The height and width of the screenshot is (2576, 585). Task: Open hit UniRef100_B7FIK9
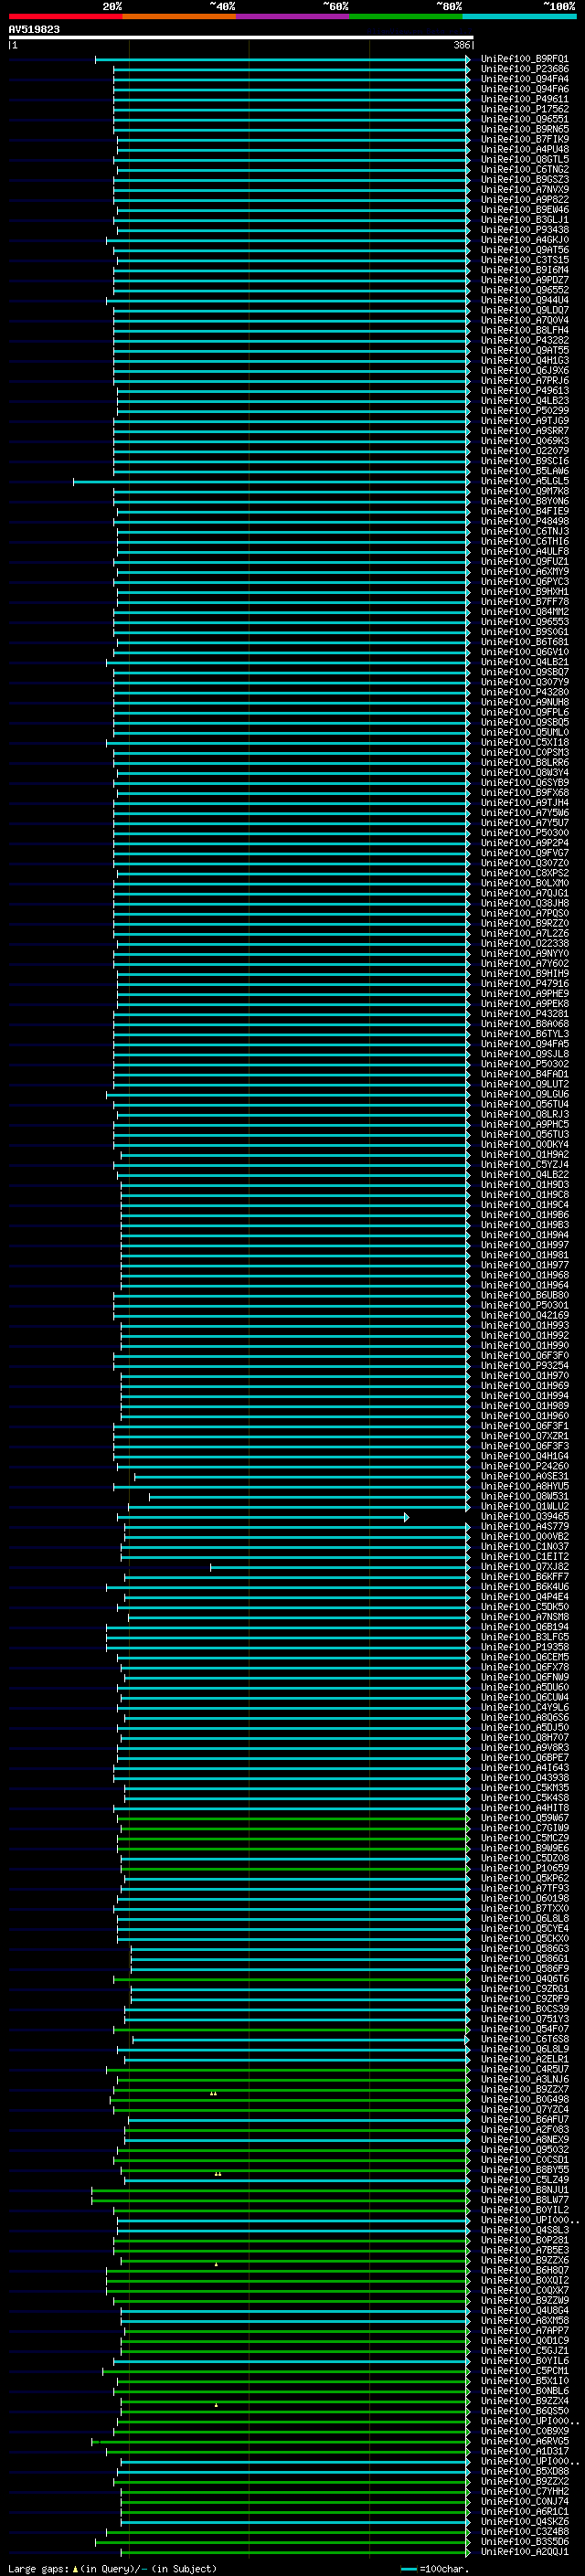[x=525, y=139]
